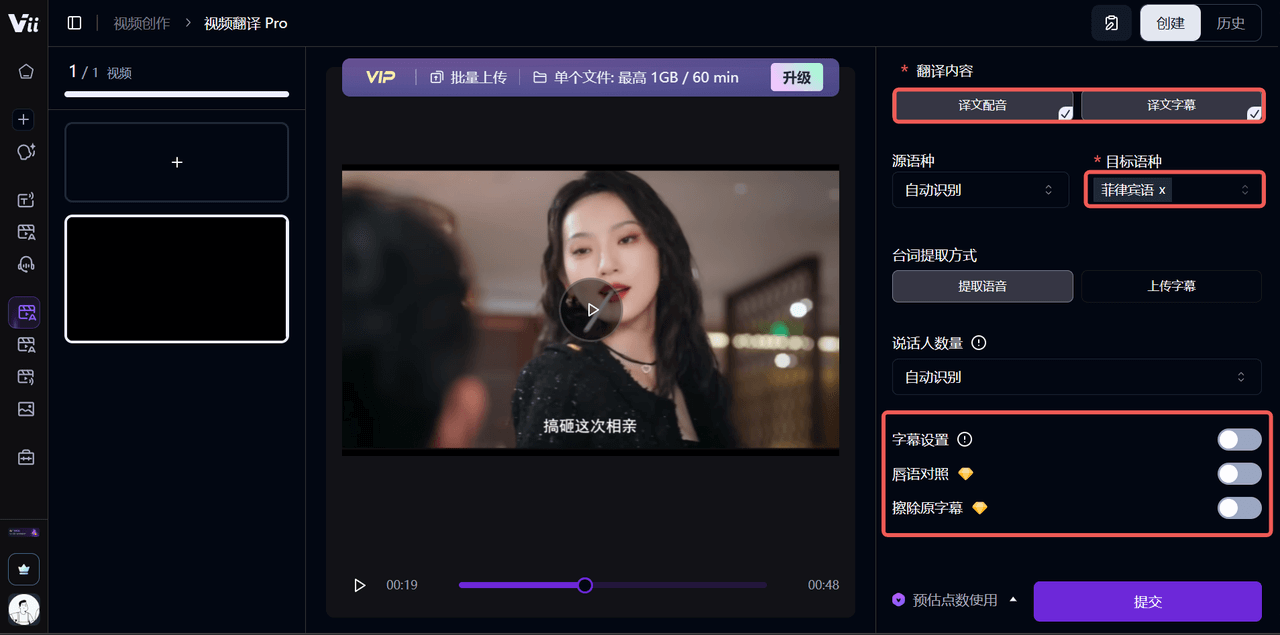Click the purple 提交 button
The image size is (1280, 635).
(1147, 601)
